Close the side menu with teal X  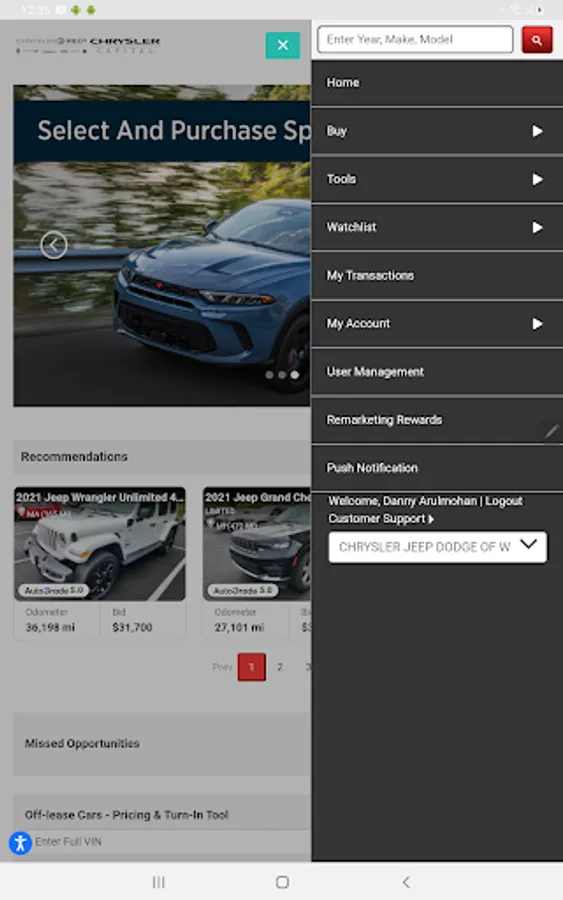click(282, 45)
